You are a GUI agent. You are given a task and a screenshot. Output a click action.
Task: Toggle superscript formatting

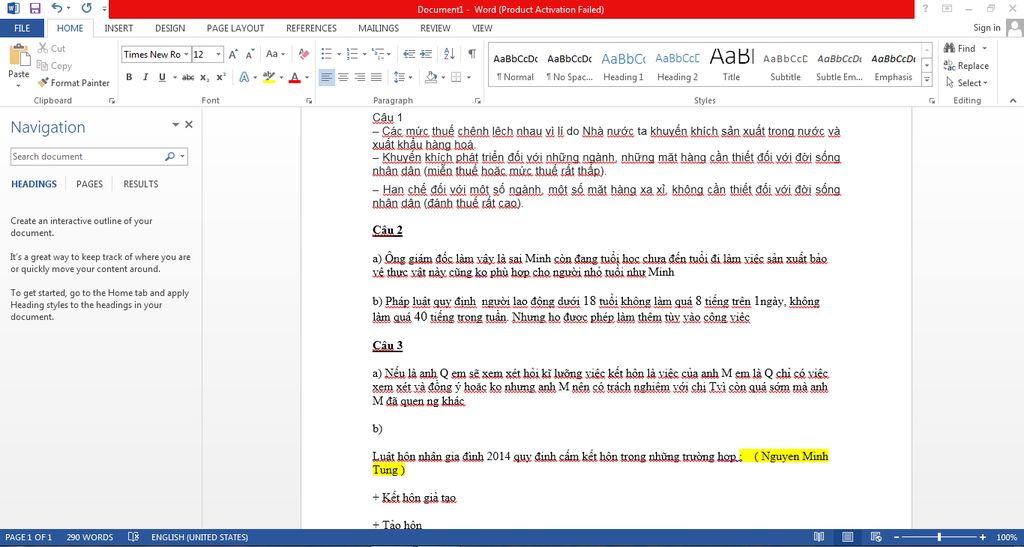pos(221,77)
